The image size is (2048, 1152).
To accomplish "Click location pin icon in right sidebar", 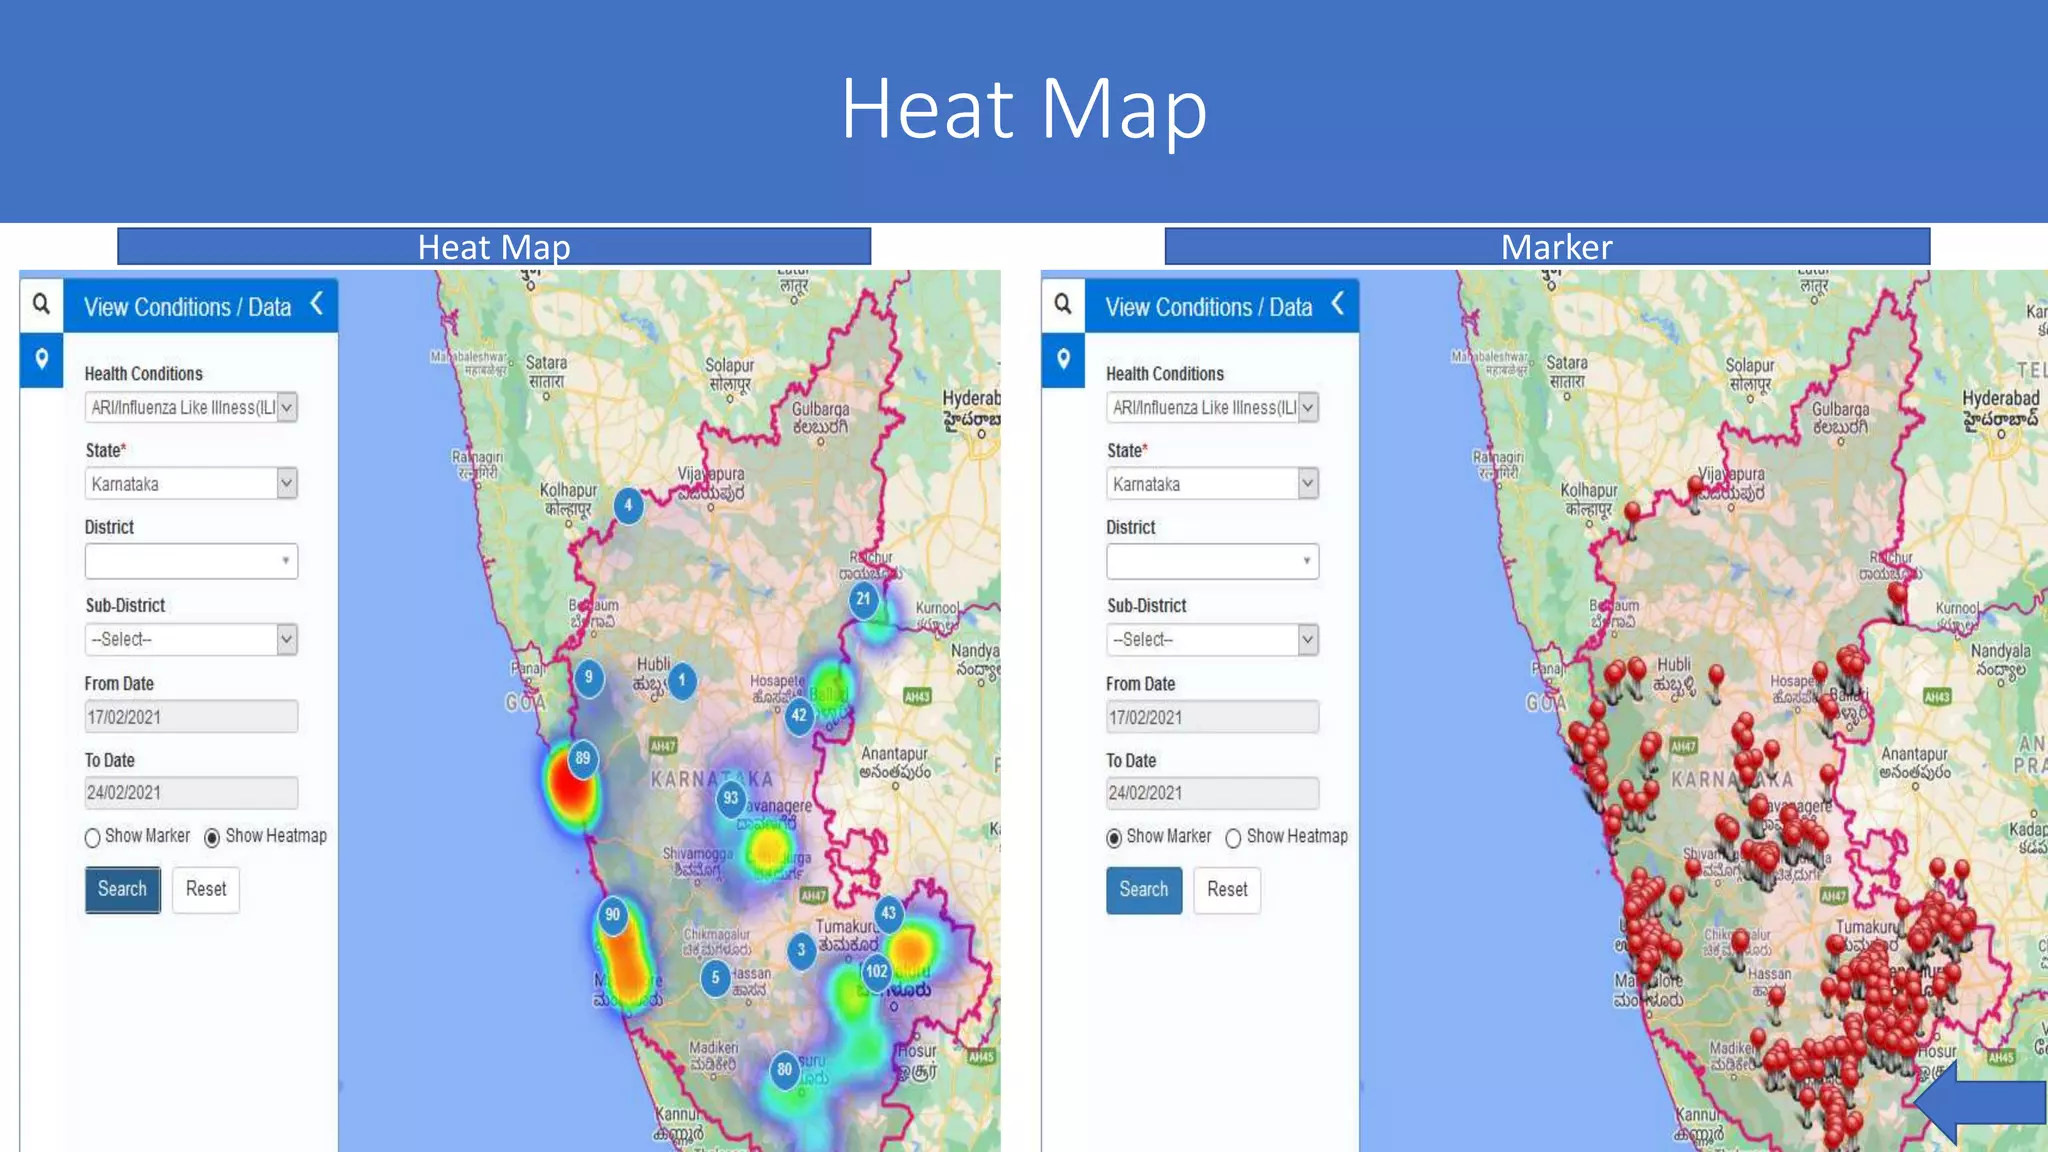I will (x=1063, y=359).
